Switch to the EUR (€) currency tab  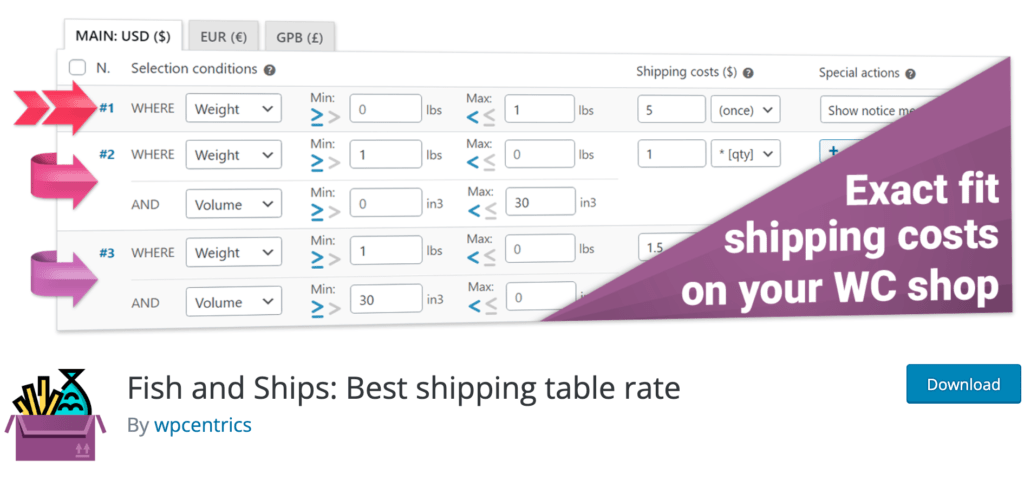coord(224,37)
